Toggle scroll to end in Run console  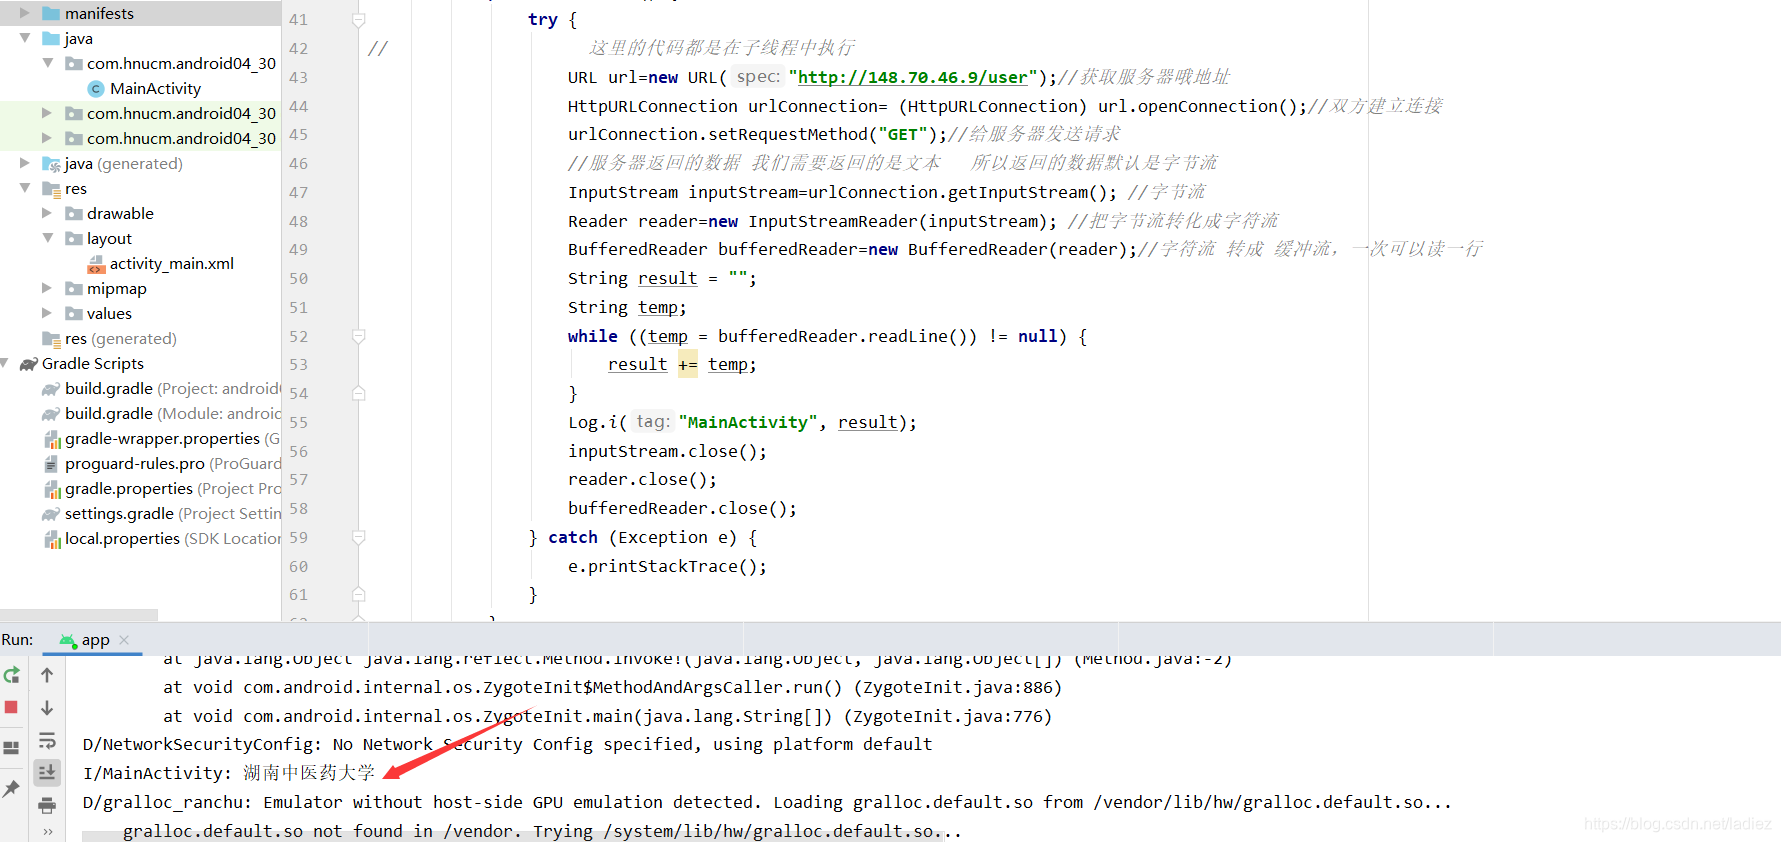point(47,772)
